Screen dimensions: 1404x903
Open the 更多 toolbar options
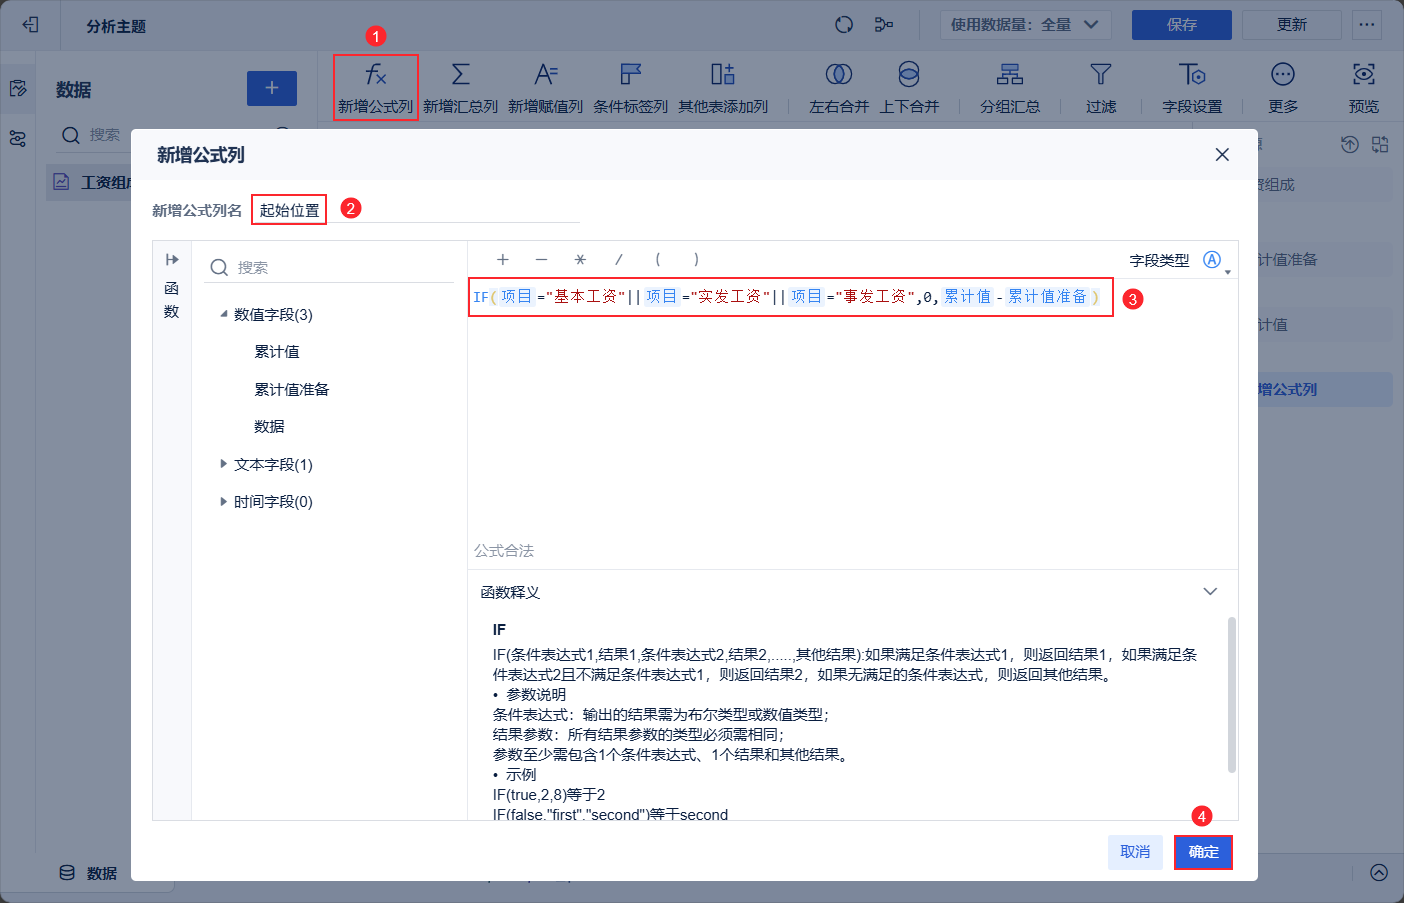pyautogui.click(x=1283, y=87)
